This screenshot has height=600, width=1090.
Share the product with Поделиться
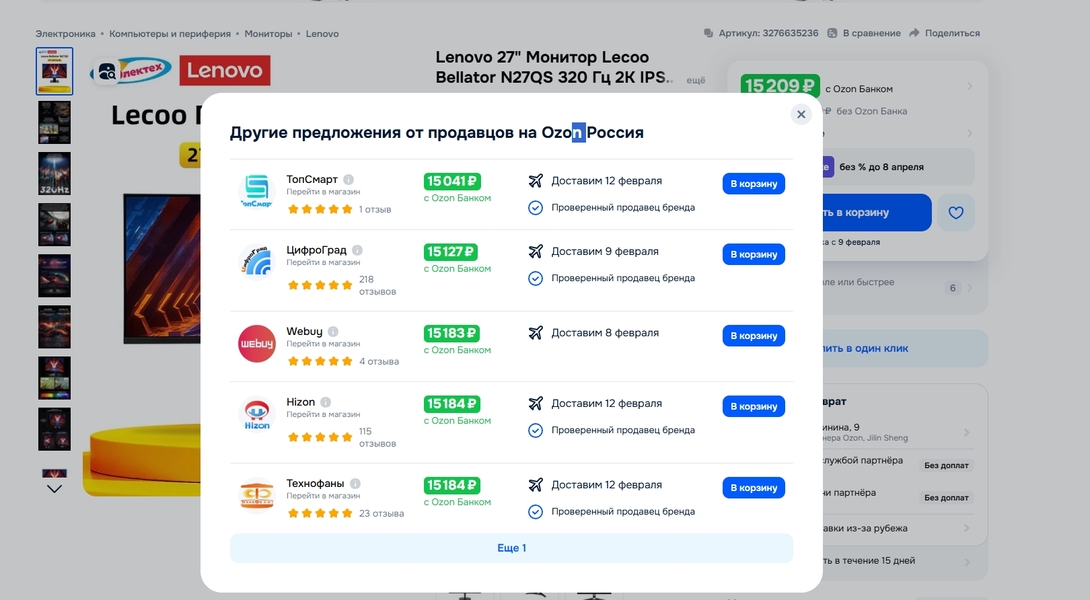[x=945, y=33]
